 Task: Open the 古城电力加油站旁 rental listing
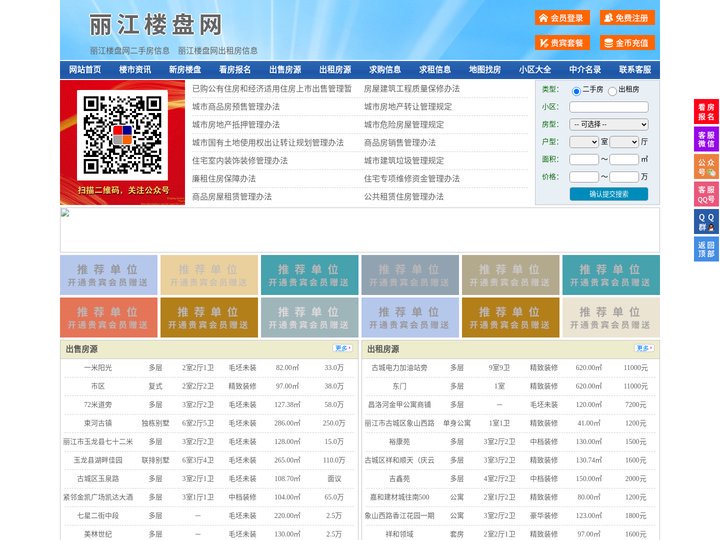(399, 368)
